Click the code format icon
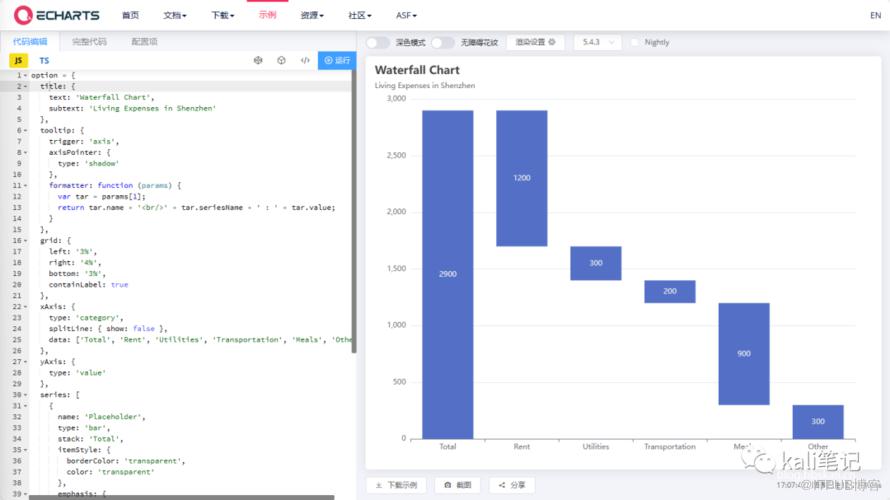Image resolution: width=890 pixels, height=500 pixels. tap(305, 60)
